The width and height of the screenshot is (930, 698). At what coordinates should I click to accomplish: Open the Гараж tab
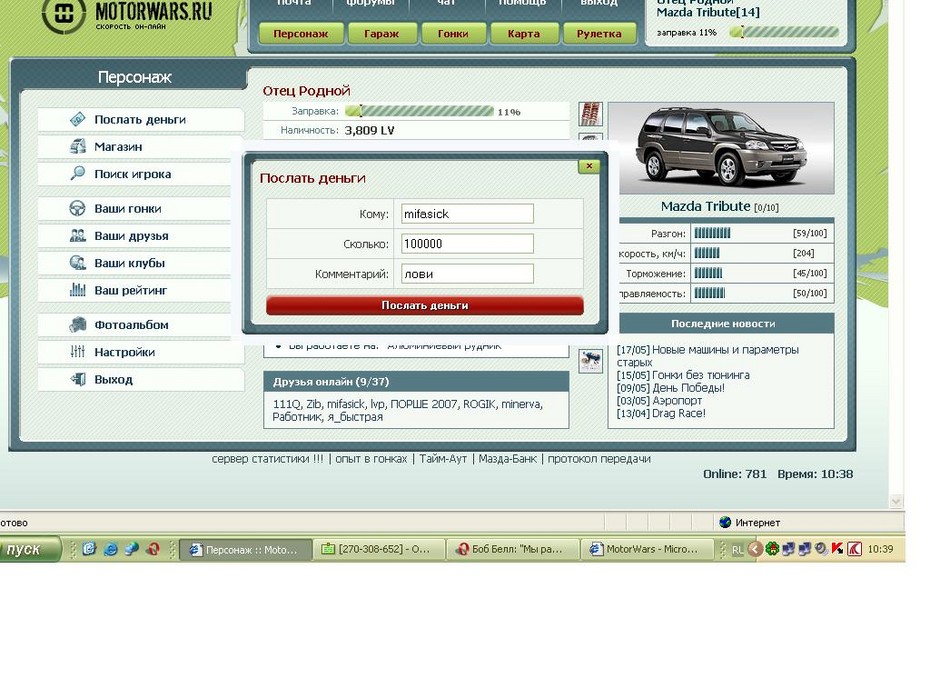(x=381, y=34)
